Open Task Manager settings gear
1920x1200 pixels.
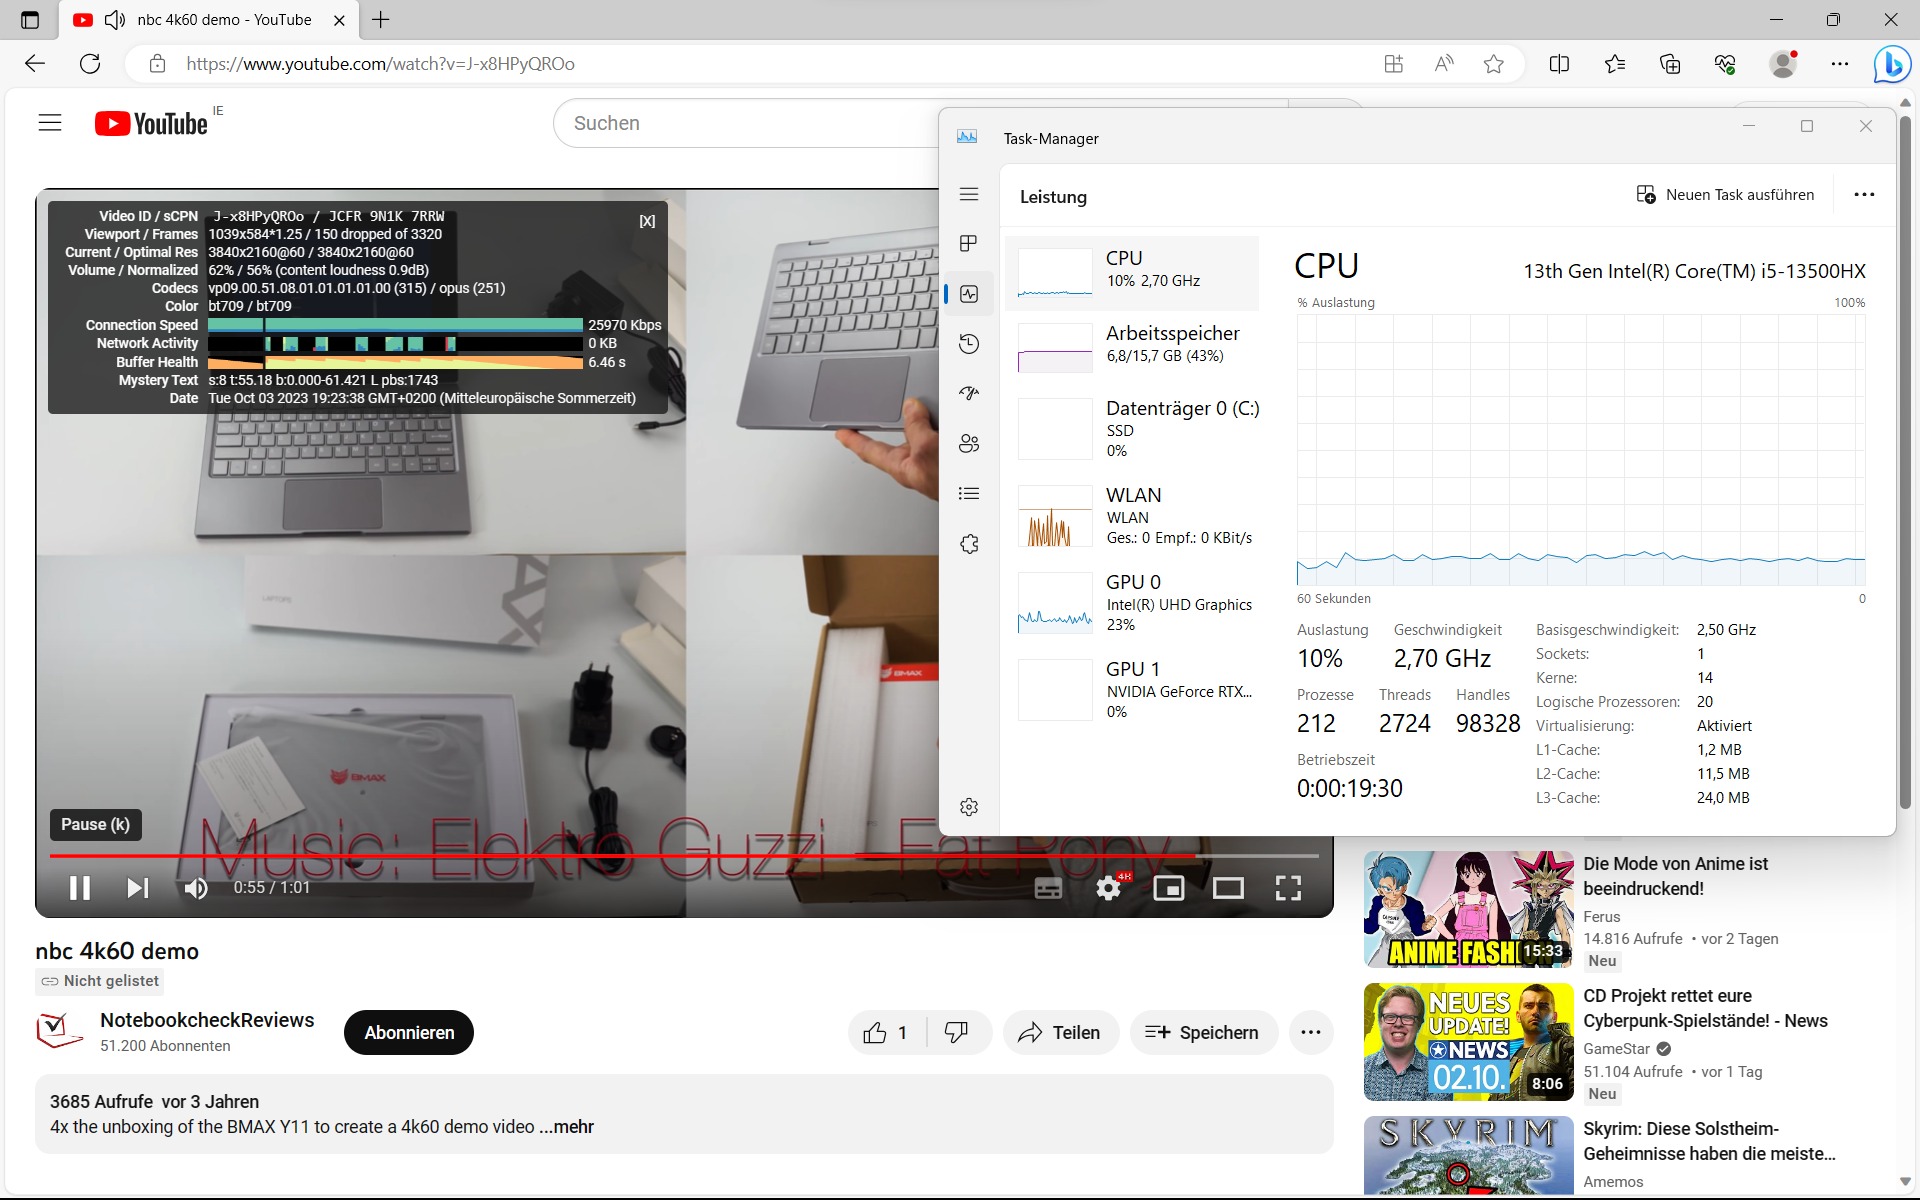pyautogui.click(x=968, y=807)
